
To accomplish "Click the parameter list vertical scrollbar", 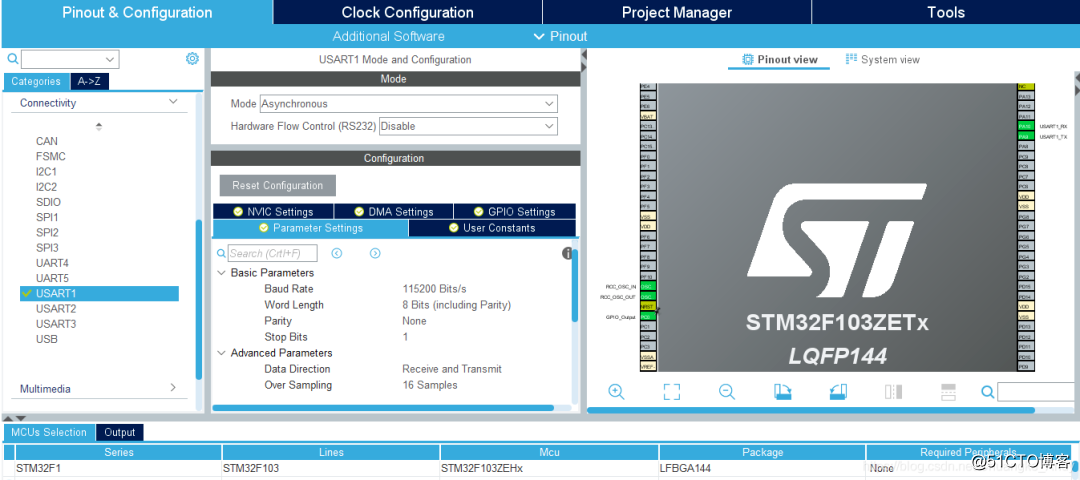I will (x=575, y=286).
